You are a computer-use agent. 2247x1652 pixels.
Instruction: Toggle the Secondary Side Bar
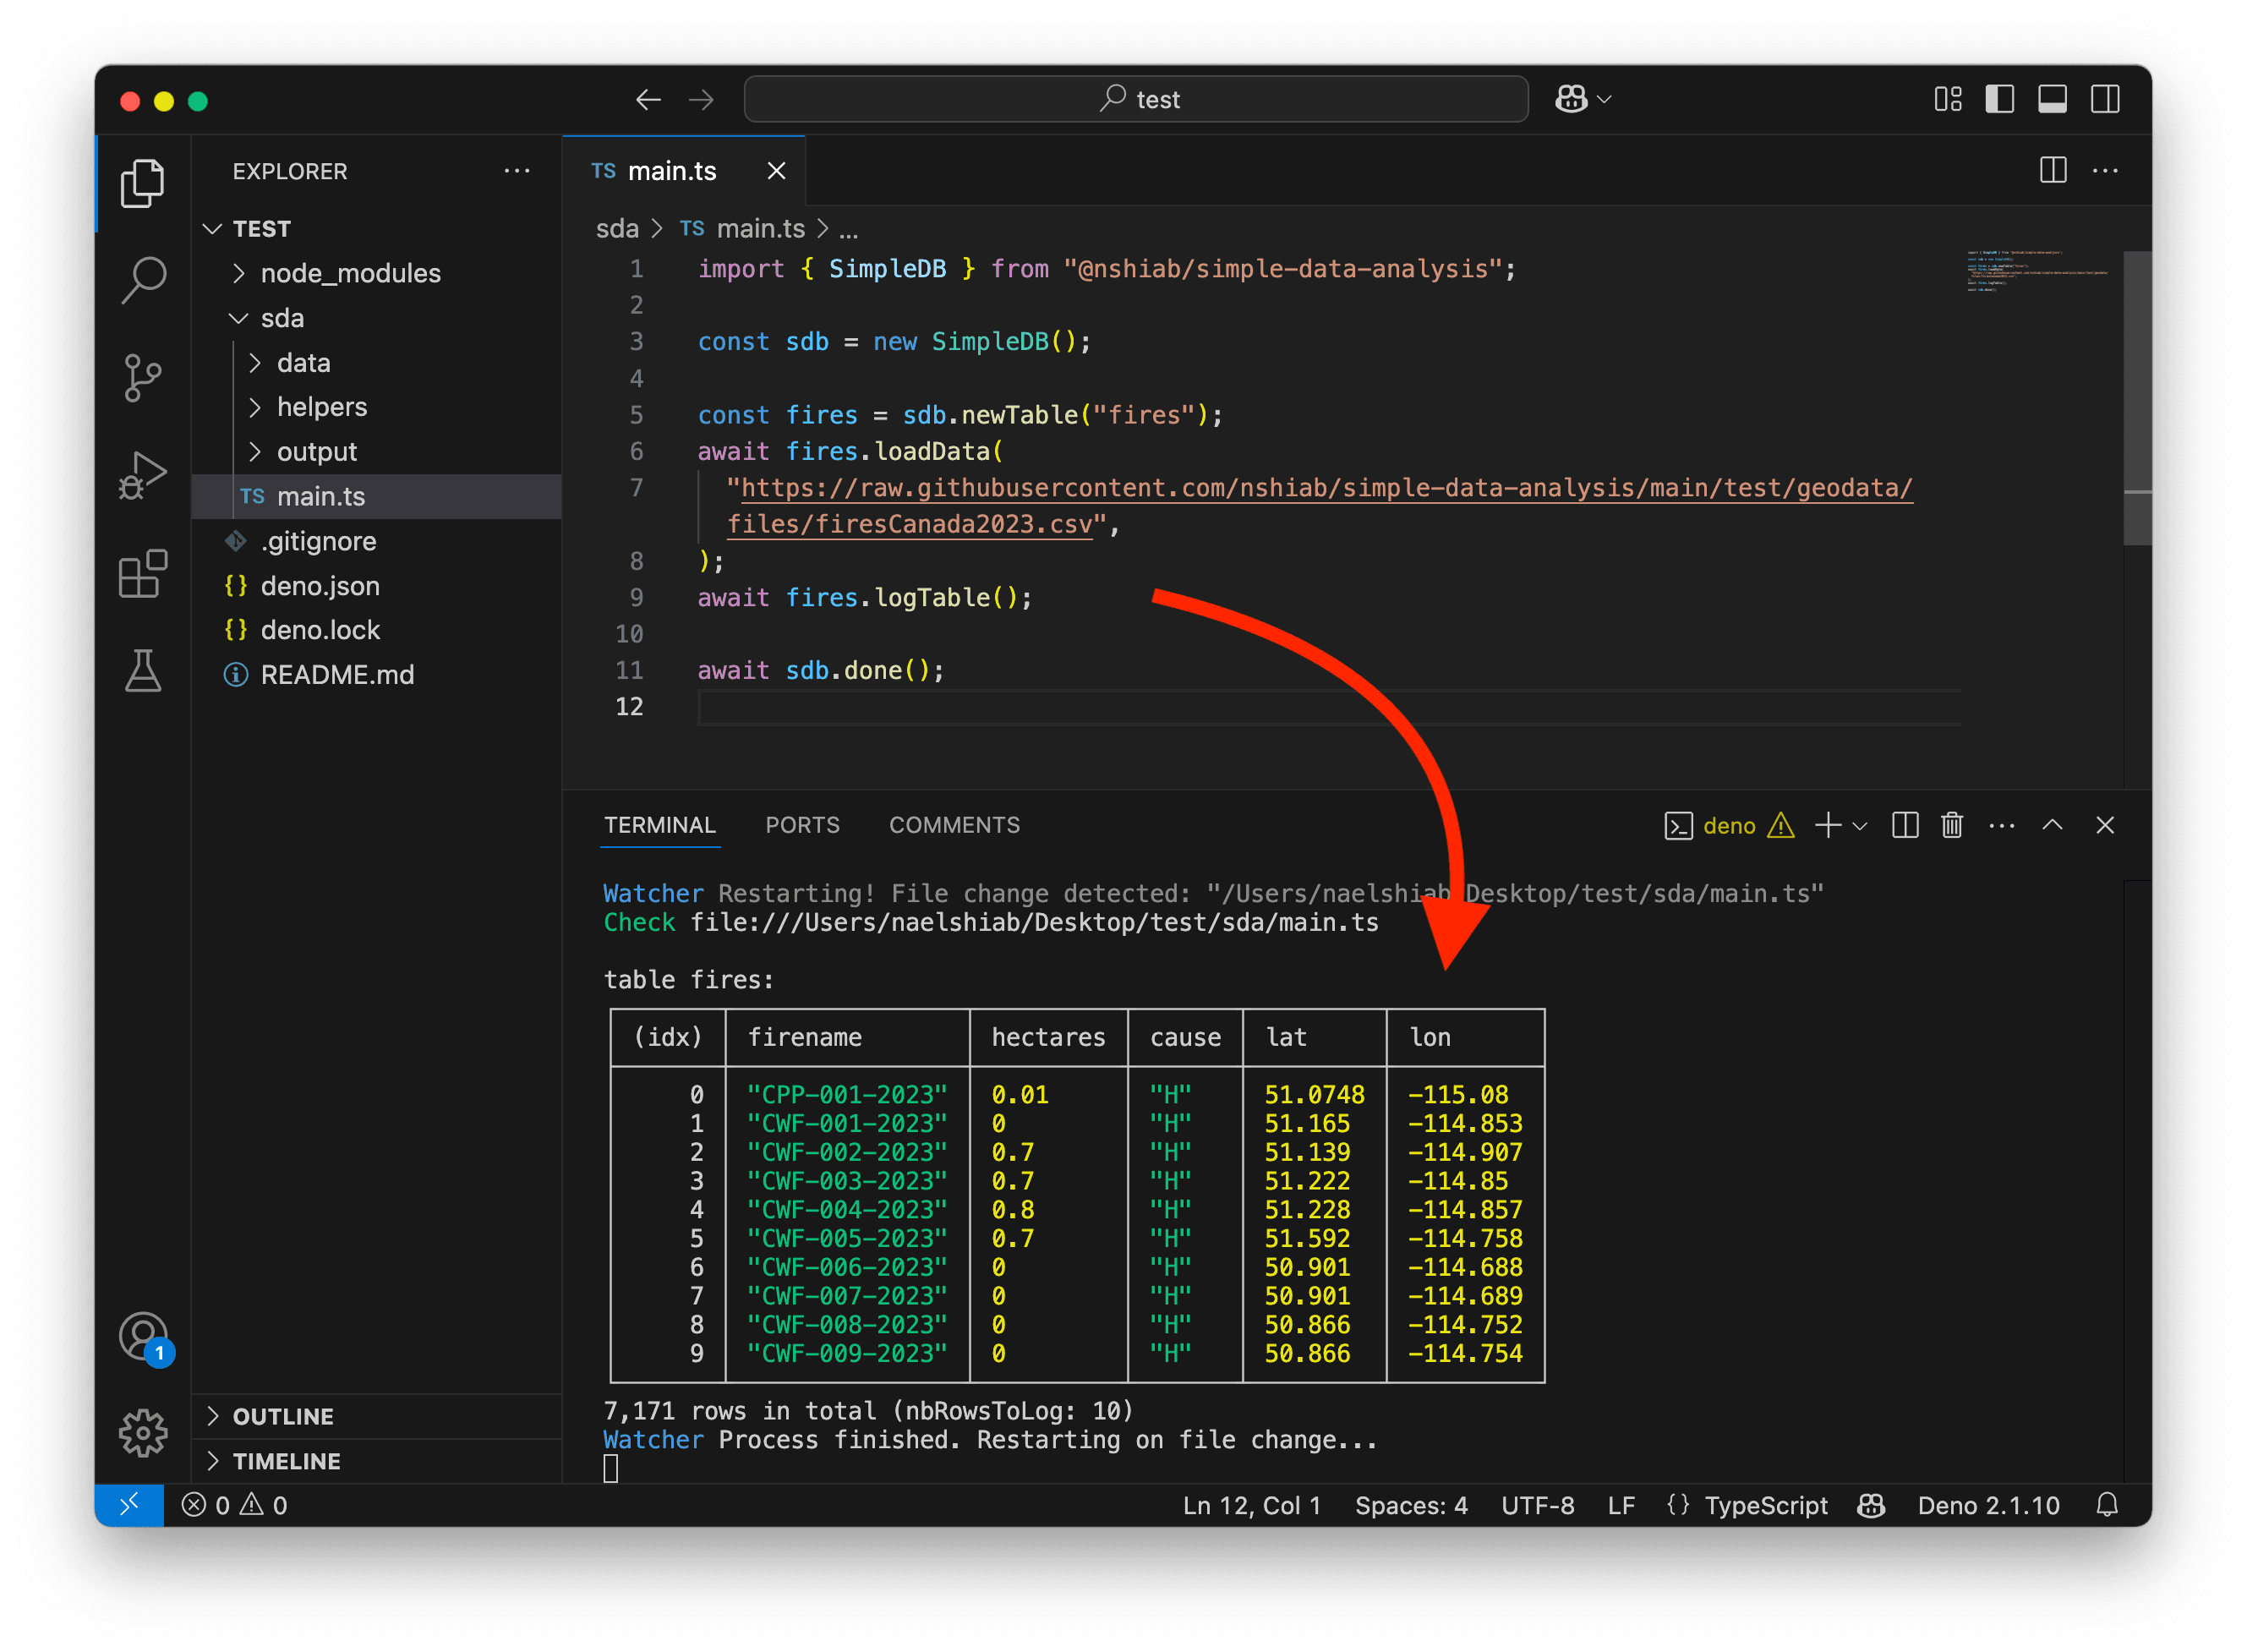(2105, 99)
